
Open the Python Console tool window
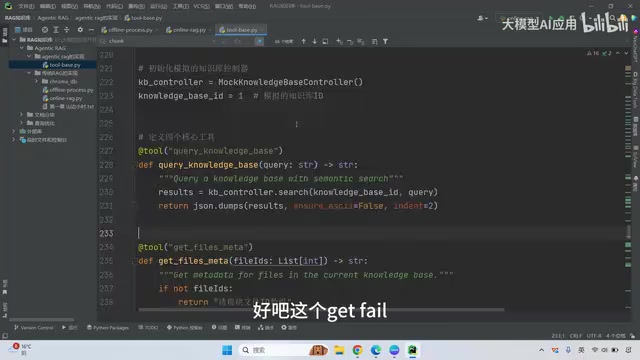click(x=184, y=327)
